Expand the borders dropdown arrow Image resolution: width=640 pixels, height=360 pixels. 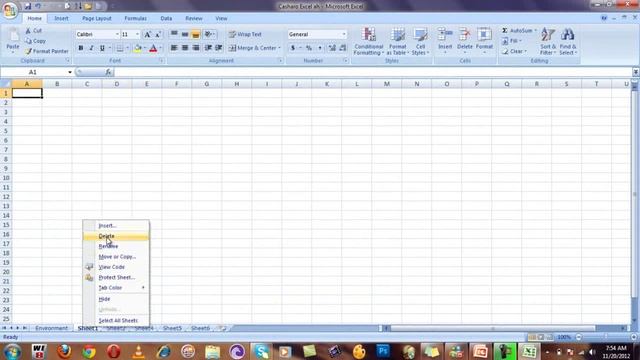pos(127,48)
